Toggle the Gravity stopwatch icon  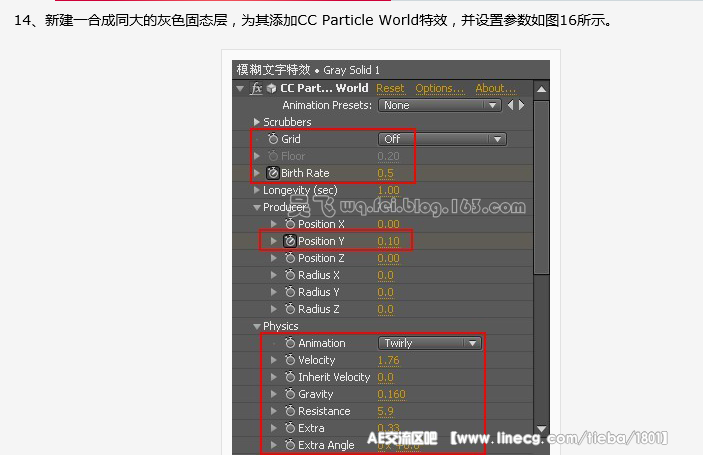pyautogui.click(x=290, y=394)
